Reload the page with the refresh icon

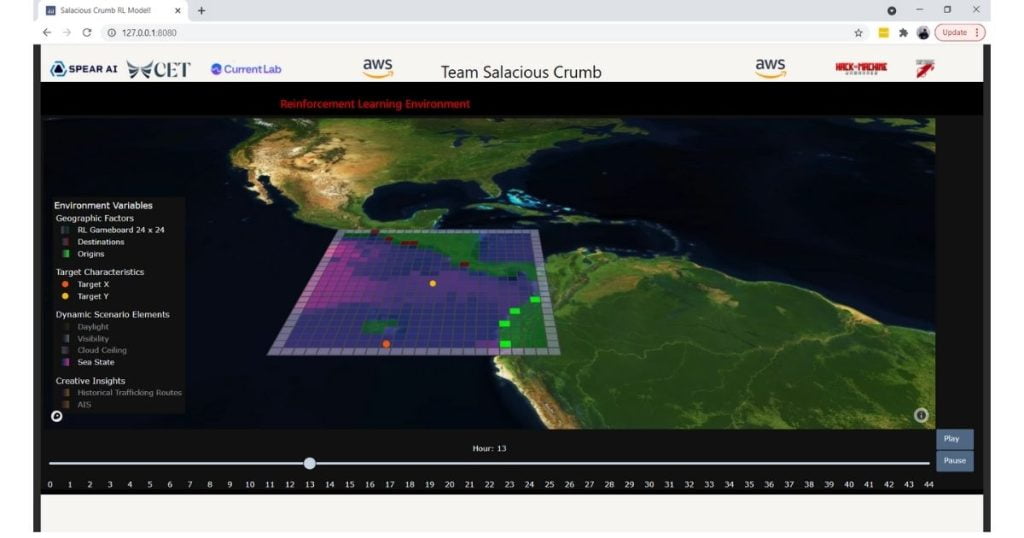[87, 32]
